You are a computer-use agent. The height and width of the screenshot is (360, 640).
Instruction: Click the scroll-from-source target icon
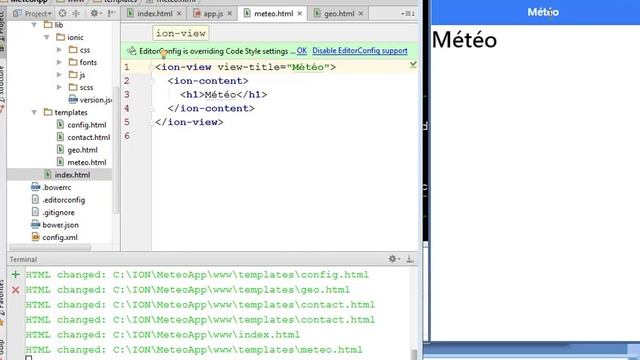(x=62, y=13)
